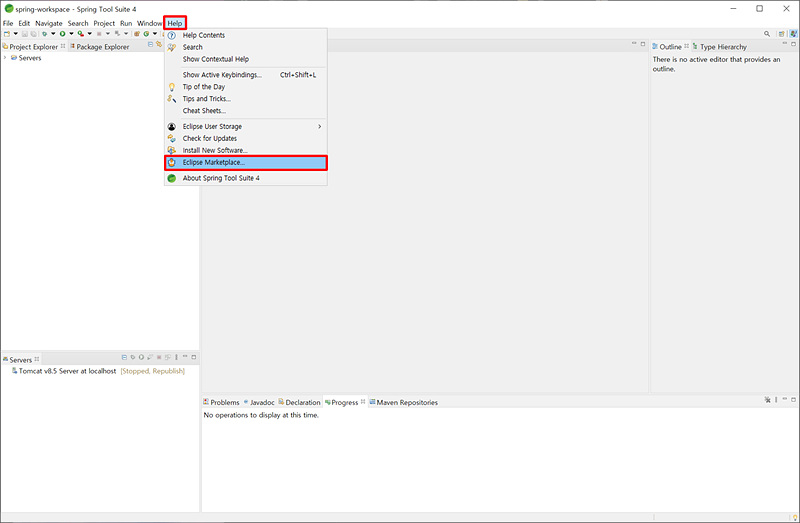800x523 pixels.
Task: Click the Debug bug icon in toolbar
Action: point(44,34)
